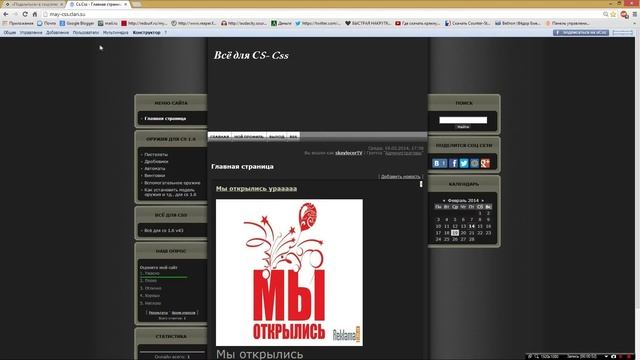Select the ГЛАВНАЯ site nav tab

click(x=219, y=136)
